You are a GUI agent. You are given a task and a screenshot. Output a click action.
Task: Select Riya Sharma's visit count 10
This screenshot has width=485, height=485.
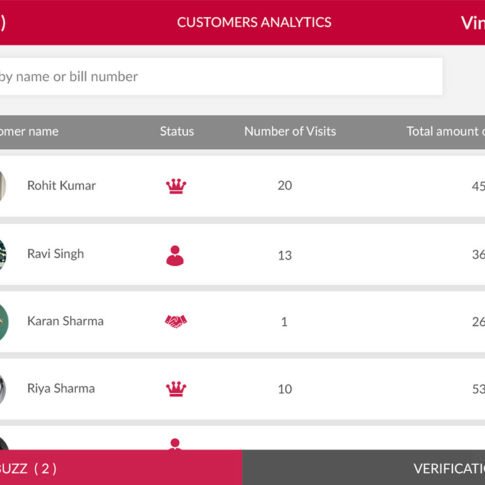pos(285,389)
